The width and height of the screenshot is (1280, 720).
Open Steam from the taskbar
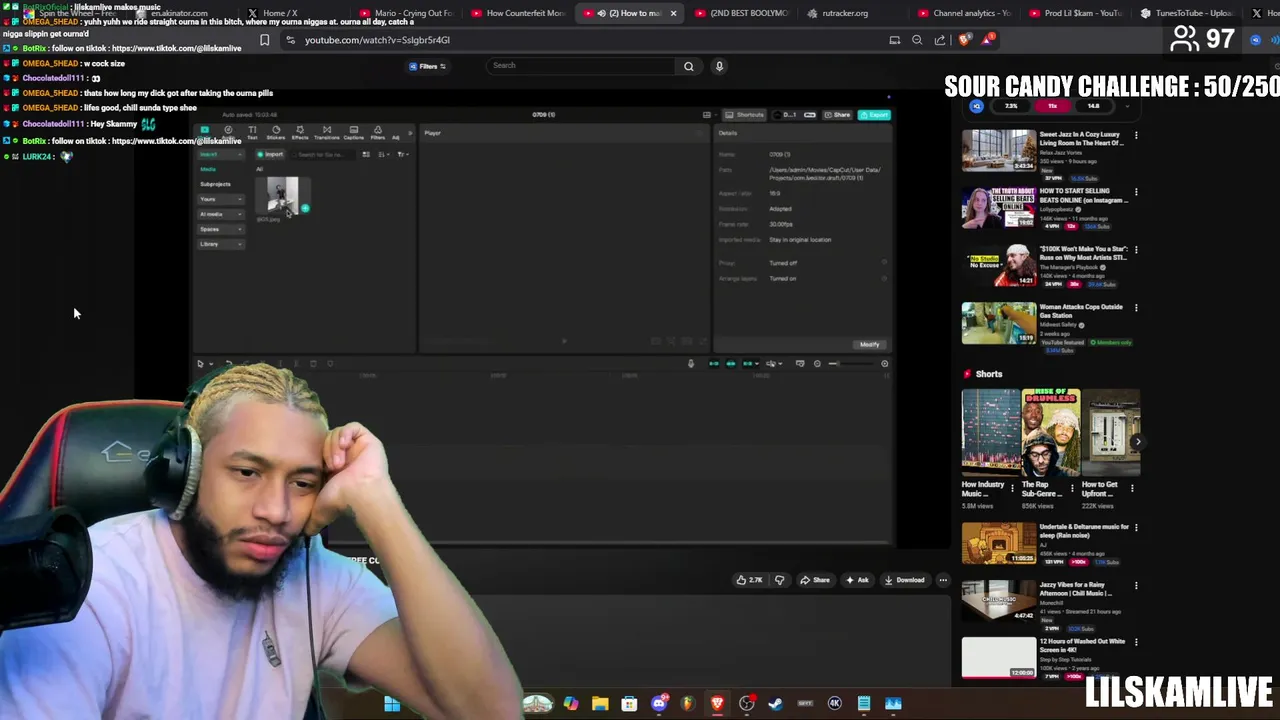(x=775, y=704)
